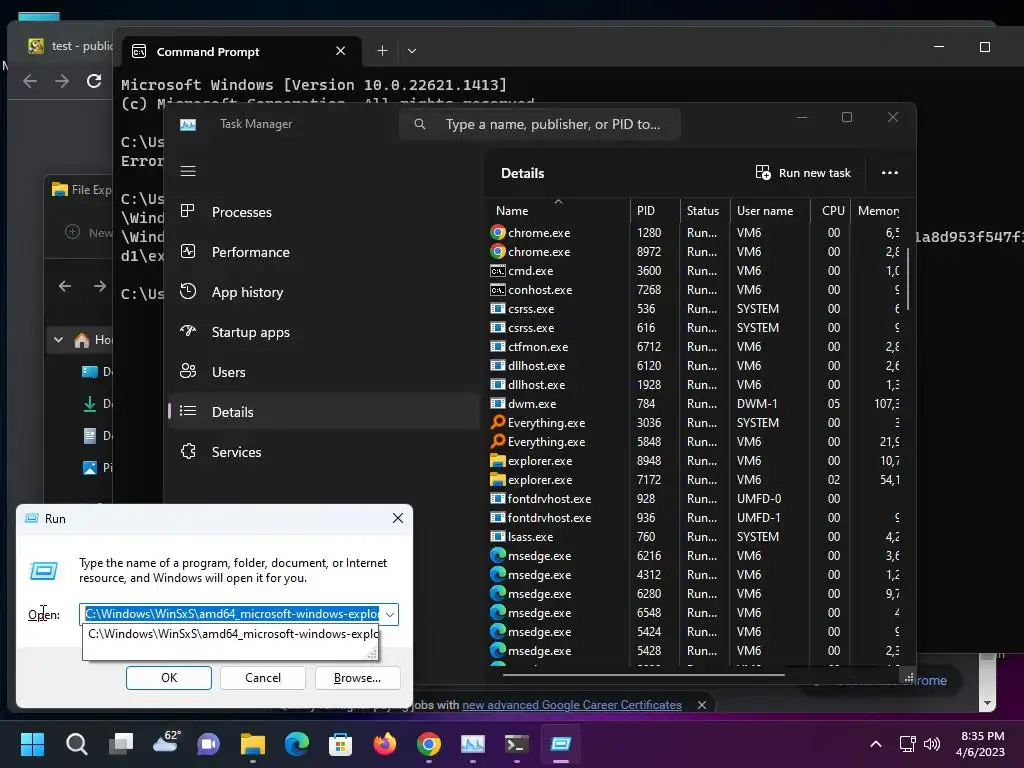Click the Startup apps gauge icon

click(188, 331)
